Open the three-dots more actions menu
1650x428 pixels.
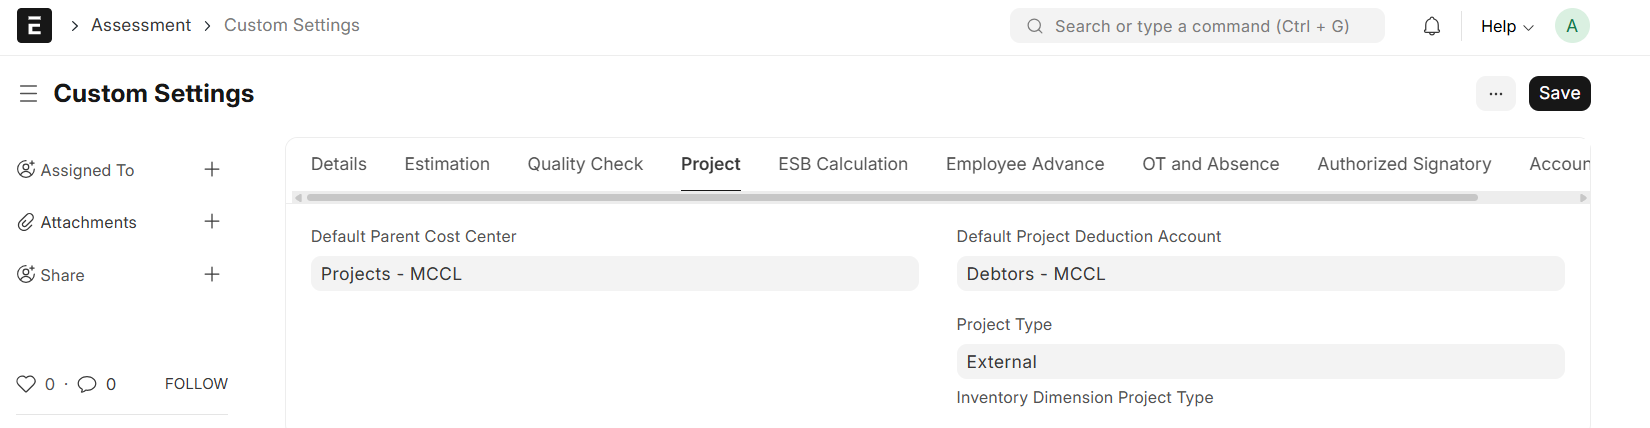1496,94
